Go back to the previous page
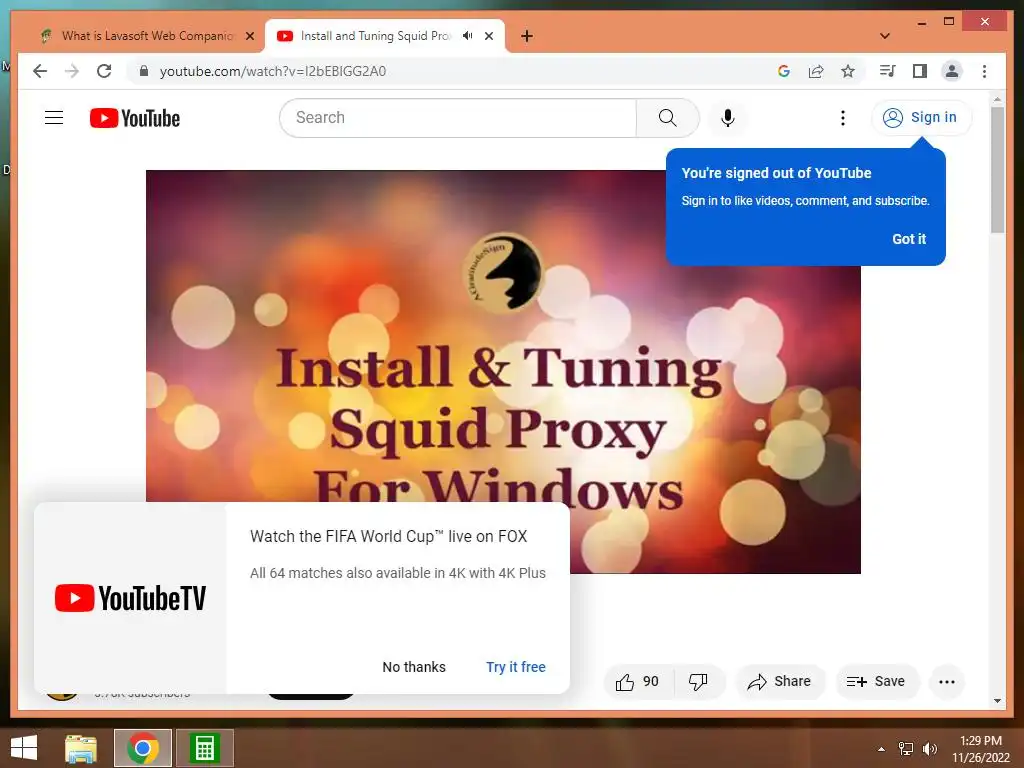Screen dimensions: 1024x768 40,71
